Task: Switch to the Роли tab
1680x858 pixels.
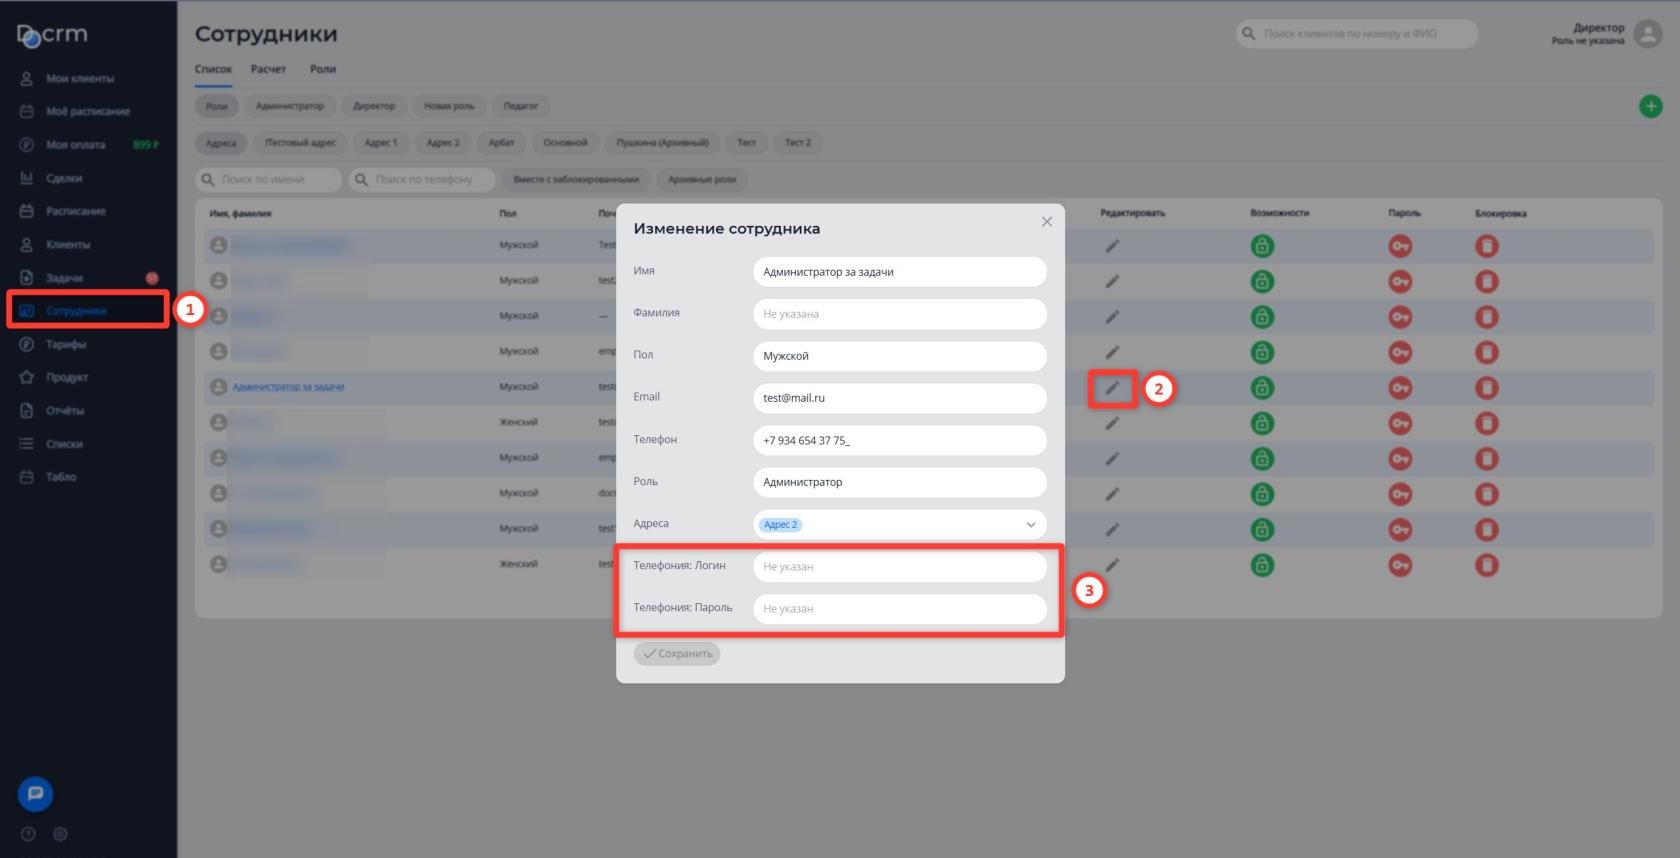Action: [x=323, y=69]
